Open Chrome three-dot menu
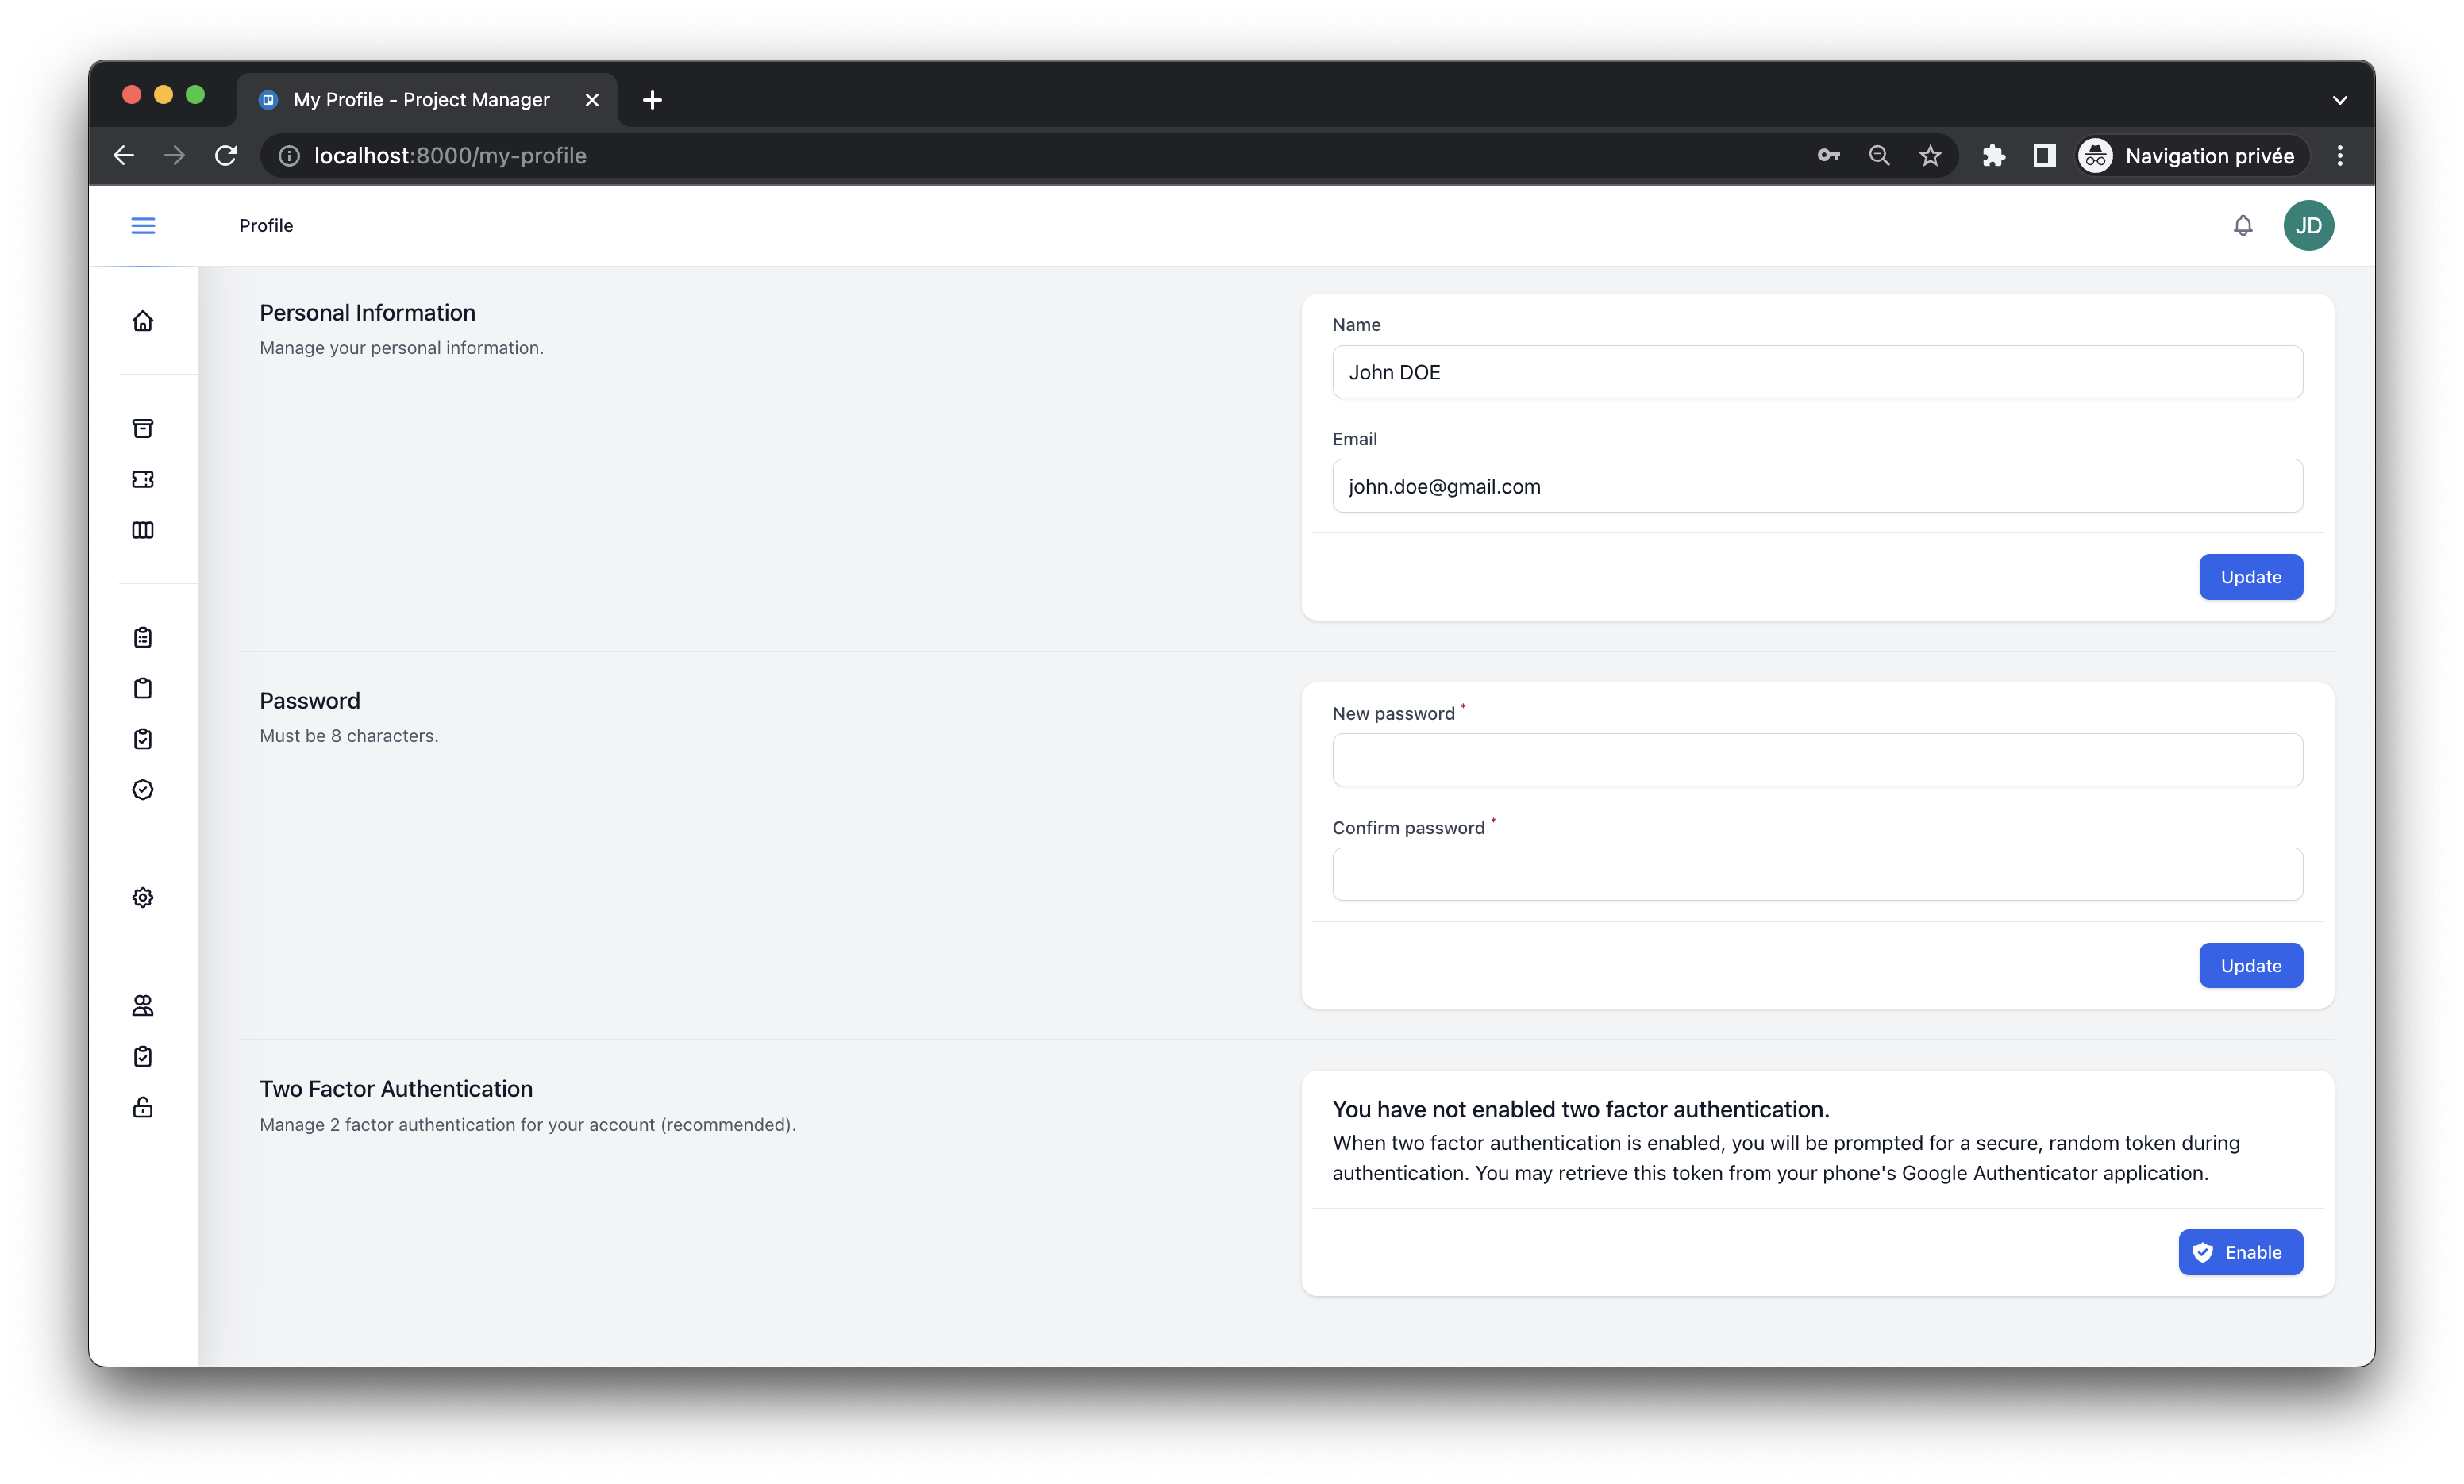 click(x=2339, y=156)
